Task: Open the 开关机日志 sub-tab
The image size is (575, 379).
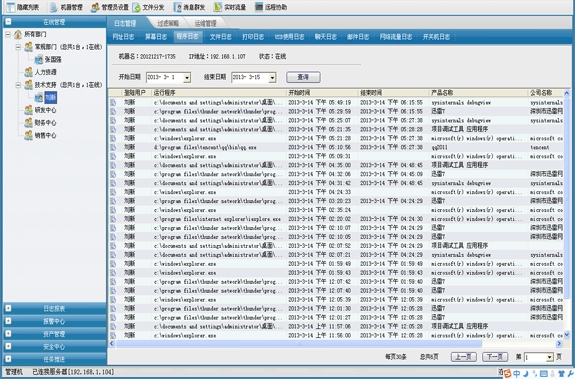Action: 436,37
